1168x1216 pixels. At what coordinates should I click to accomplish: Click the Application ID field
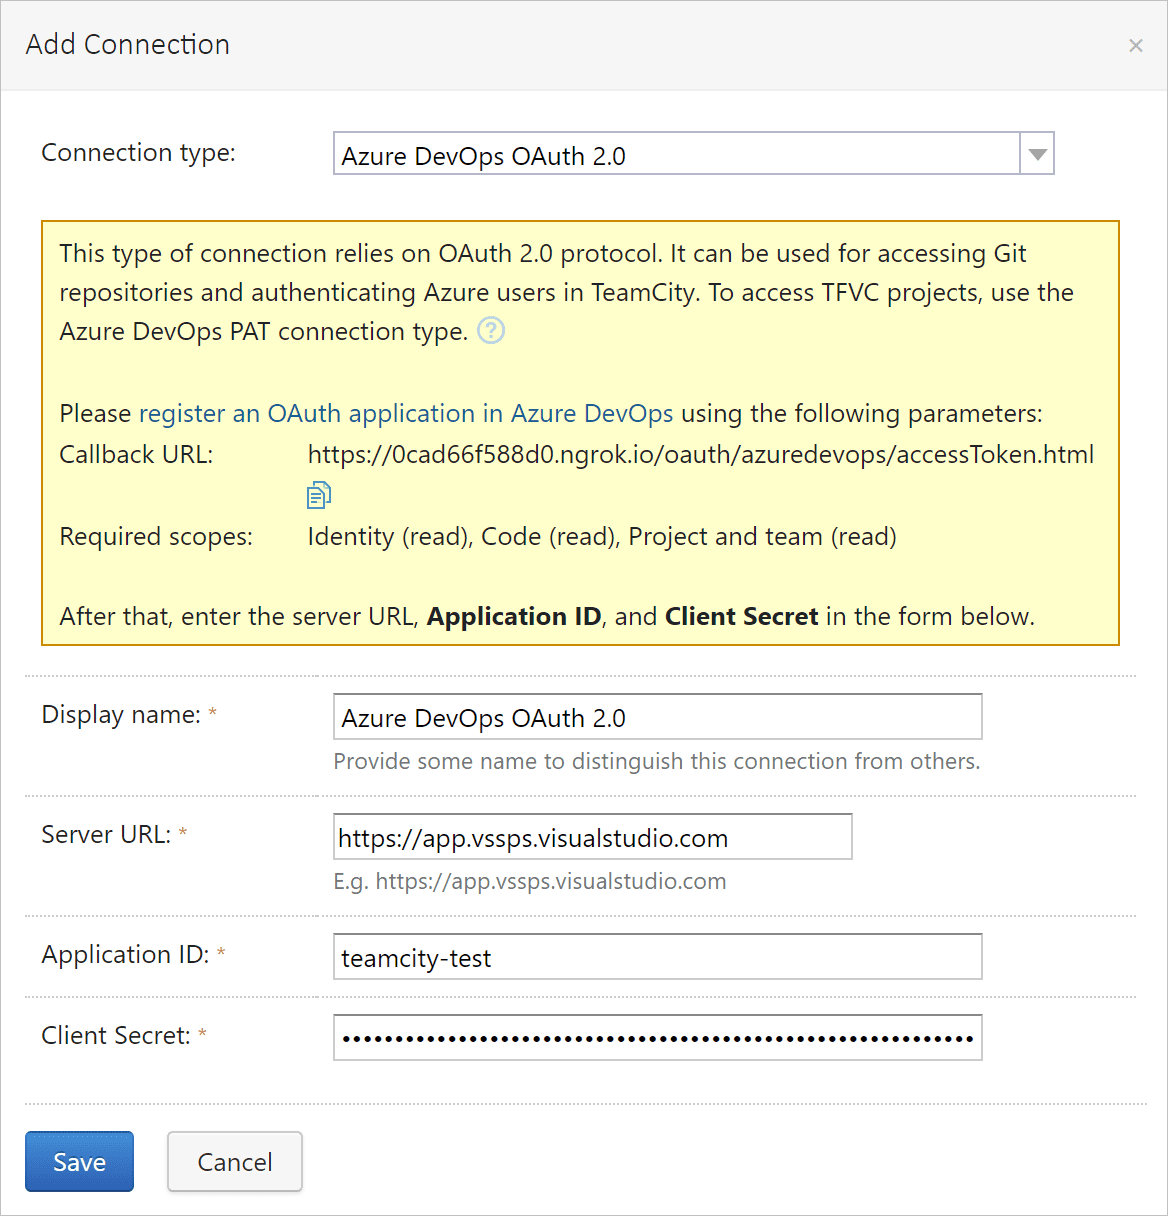[x=658, y=957]
